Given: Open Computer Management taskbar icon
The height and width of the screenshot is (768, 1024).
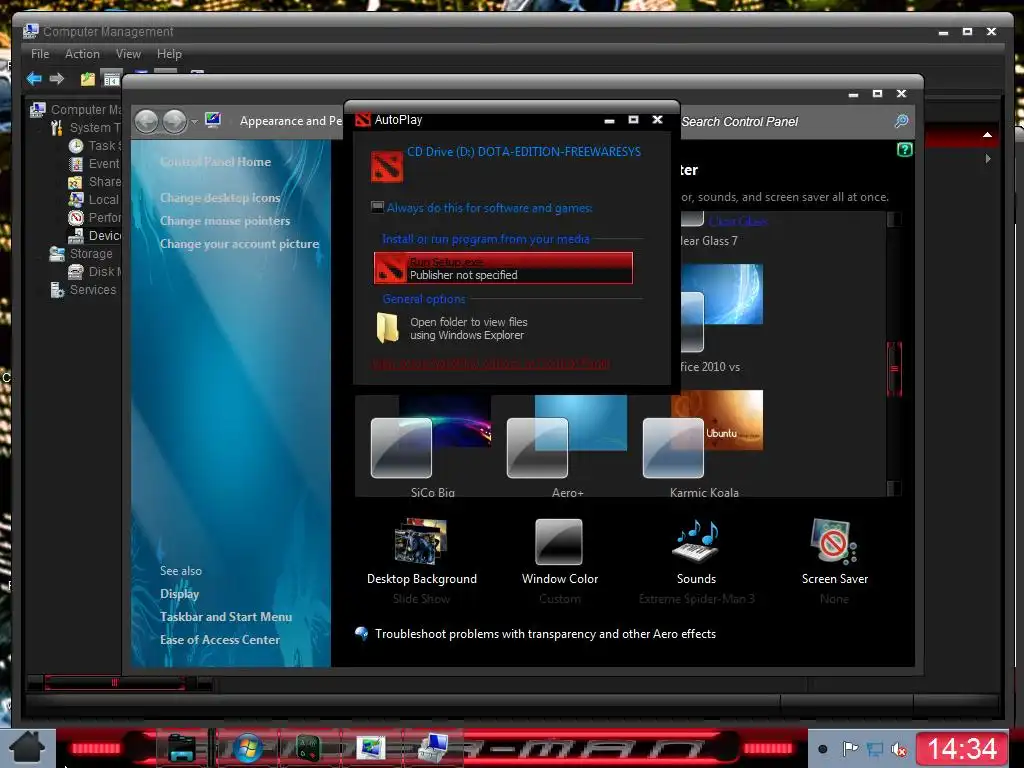Looking at the screenshot, I should tap(433, 748).
